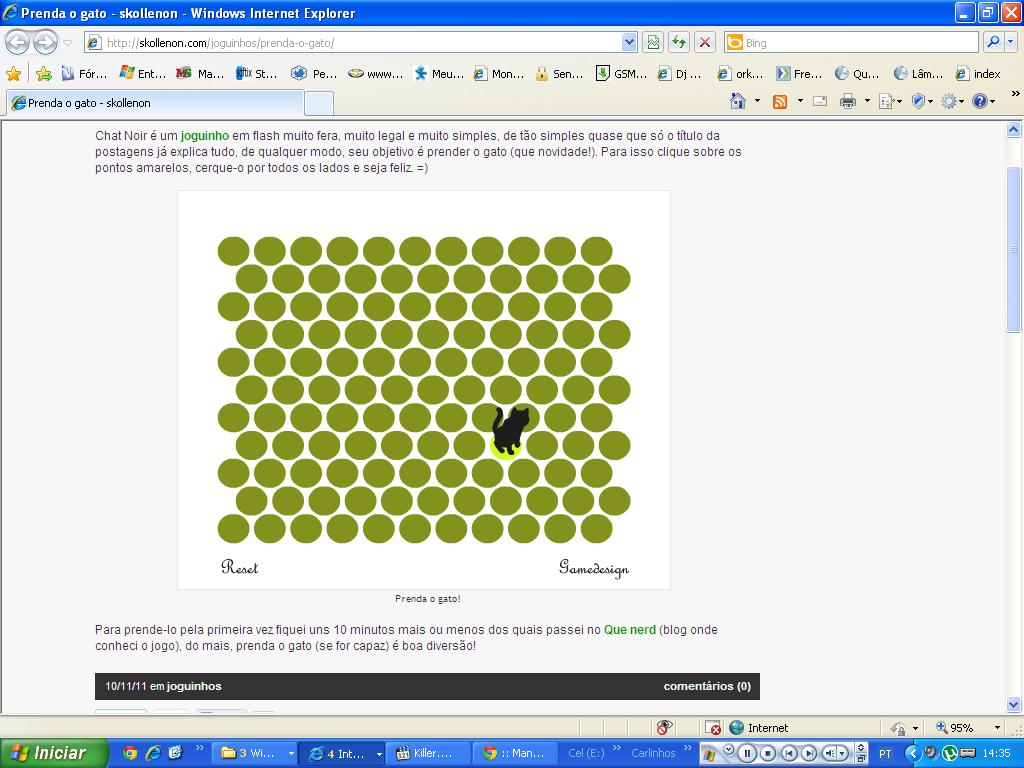Stop loading with the red X icon
Viewport: 1024px width, 768px height.
click(x=705, y=43)
